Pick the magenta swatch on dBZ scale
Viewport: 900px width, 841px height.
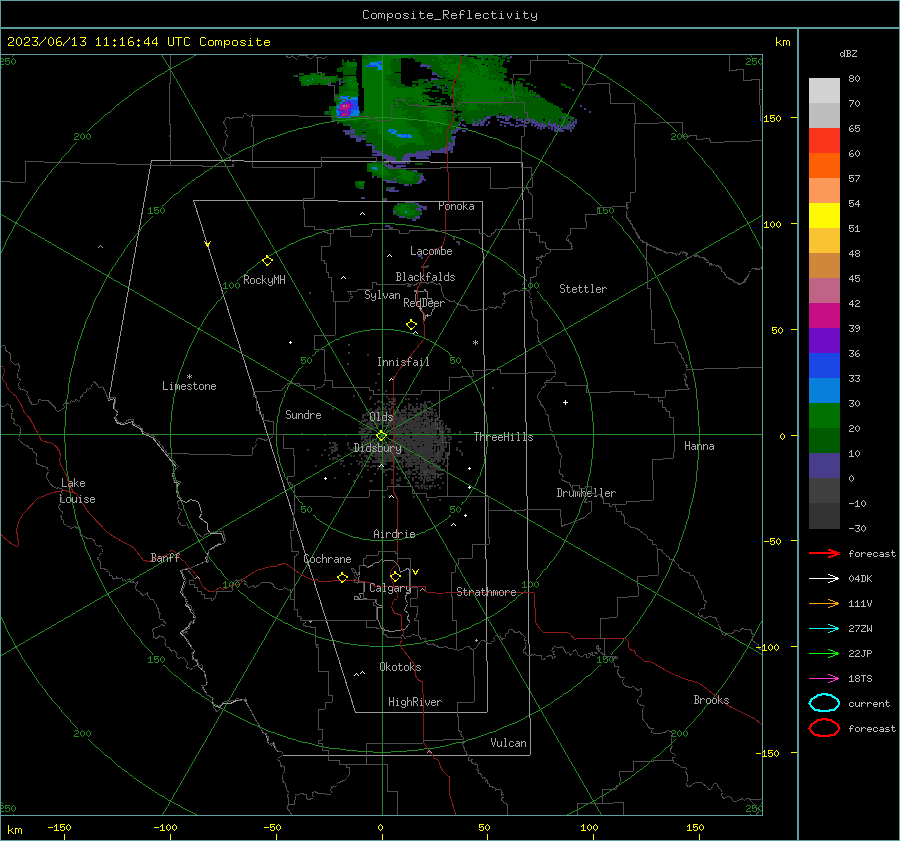pyautogui.click(x=824, y=315)
